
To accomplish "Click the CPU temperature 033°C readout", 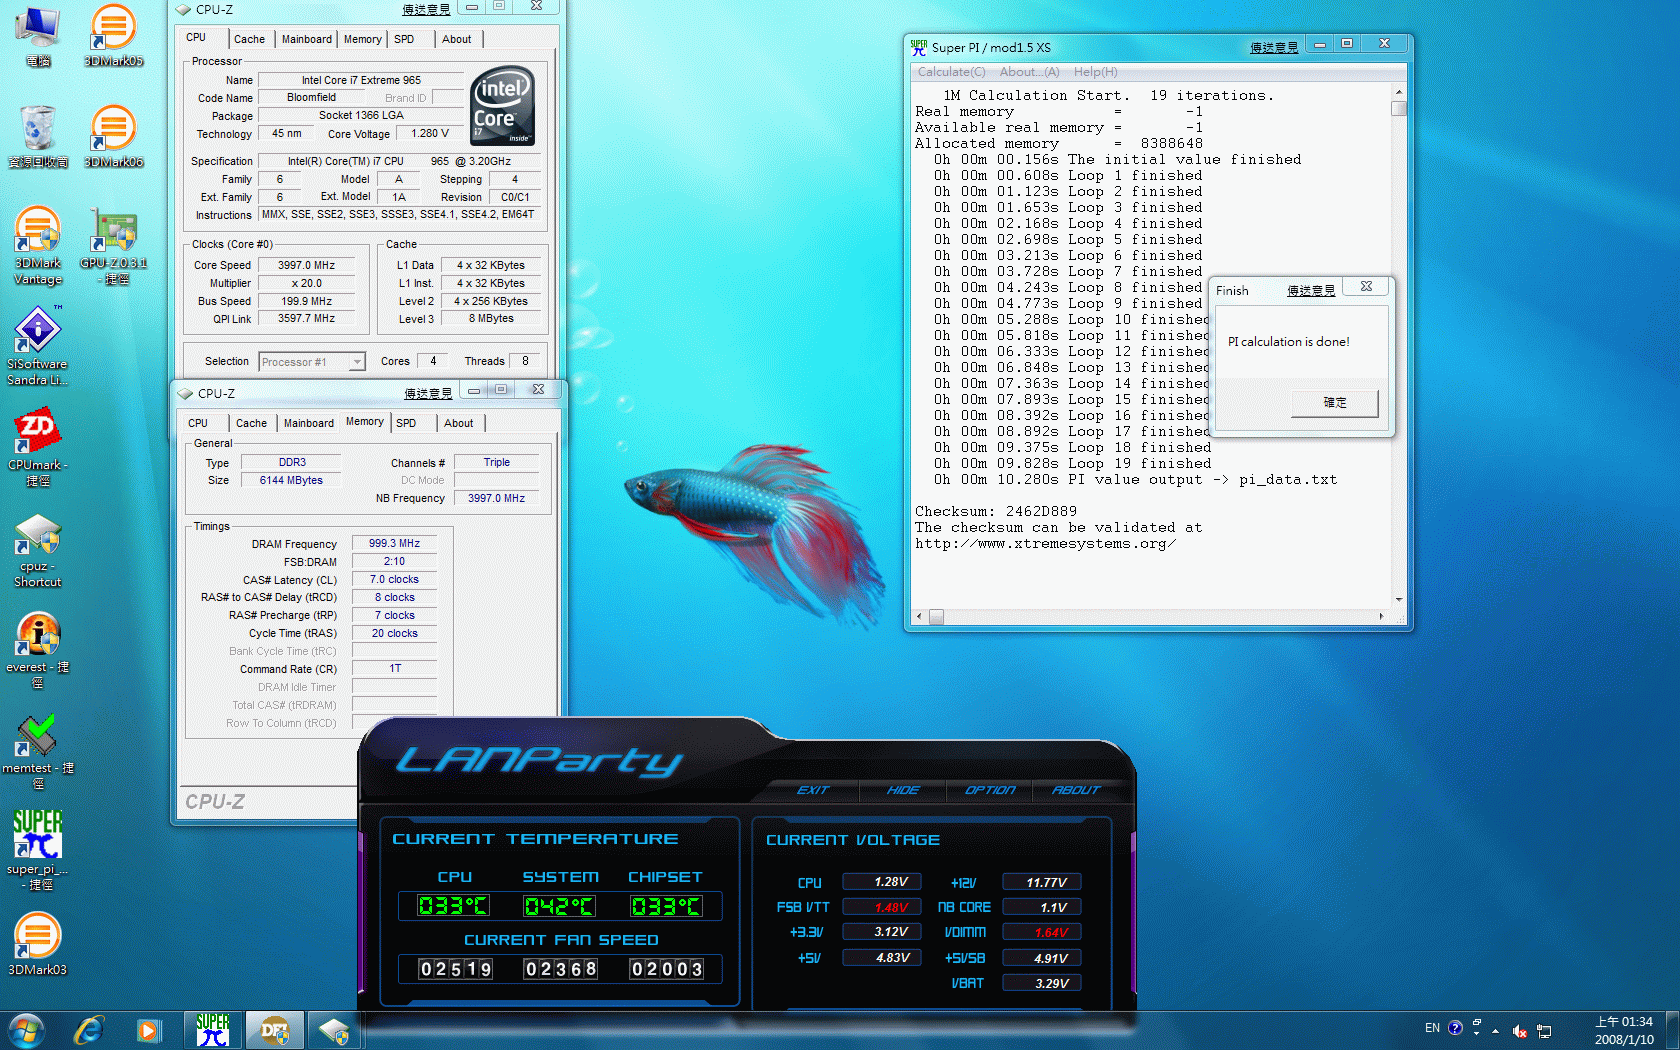I will 453,906.
